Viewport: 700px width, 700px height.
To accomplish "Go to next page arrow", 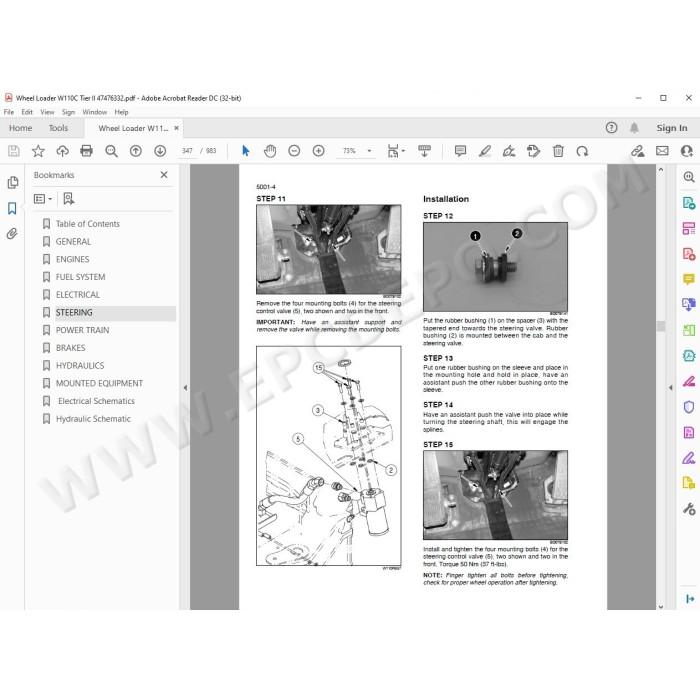I will pos(160,151).
